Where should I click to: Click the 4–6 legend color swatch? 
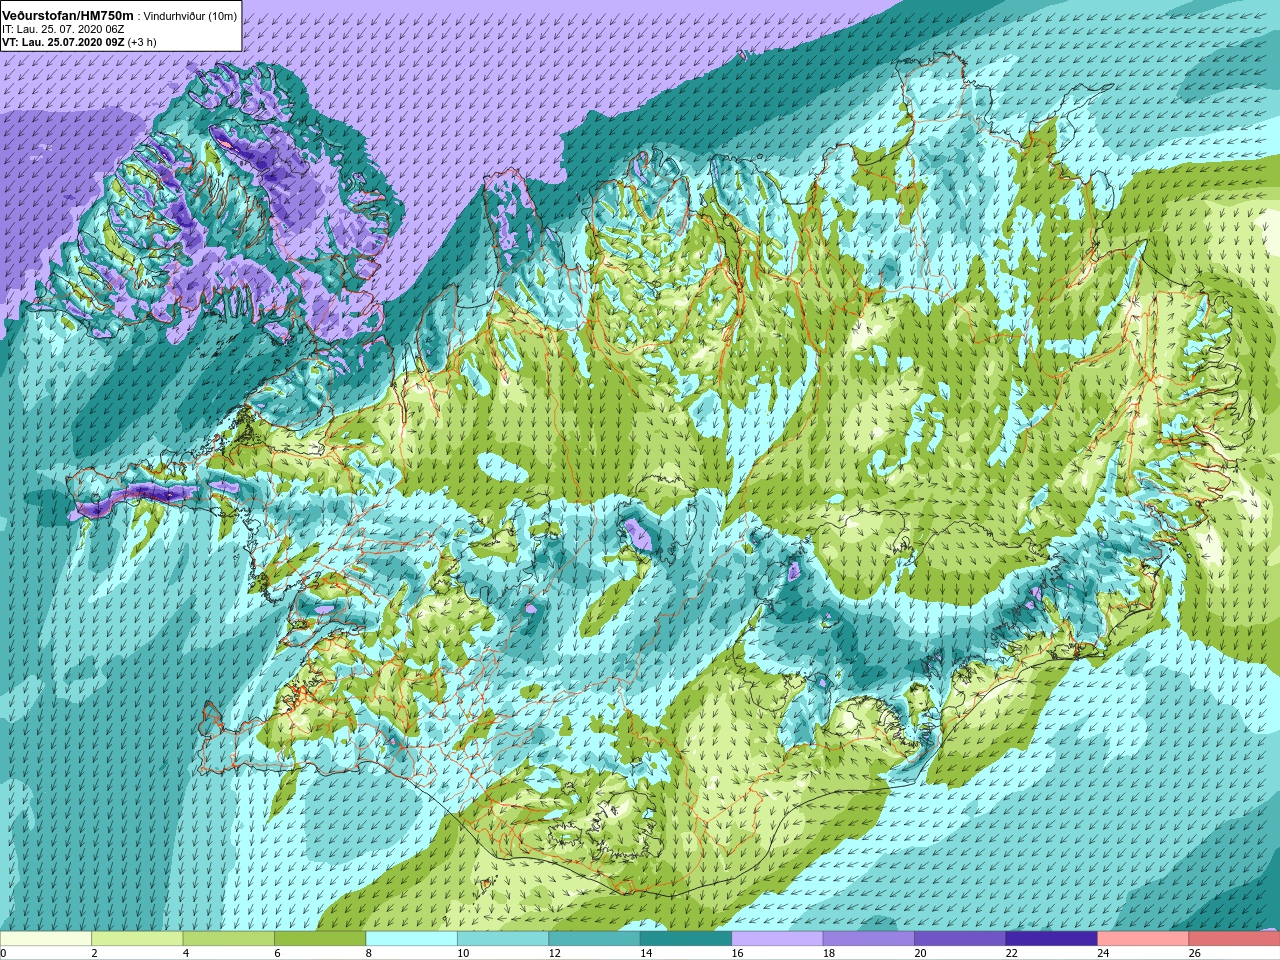(229, 939)
